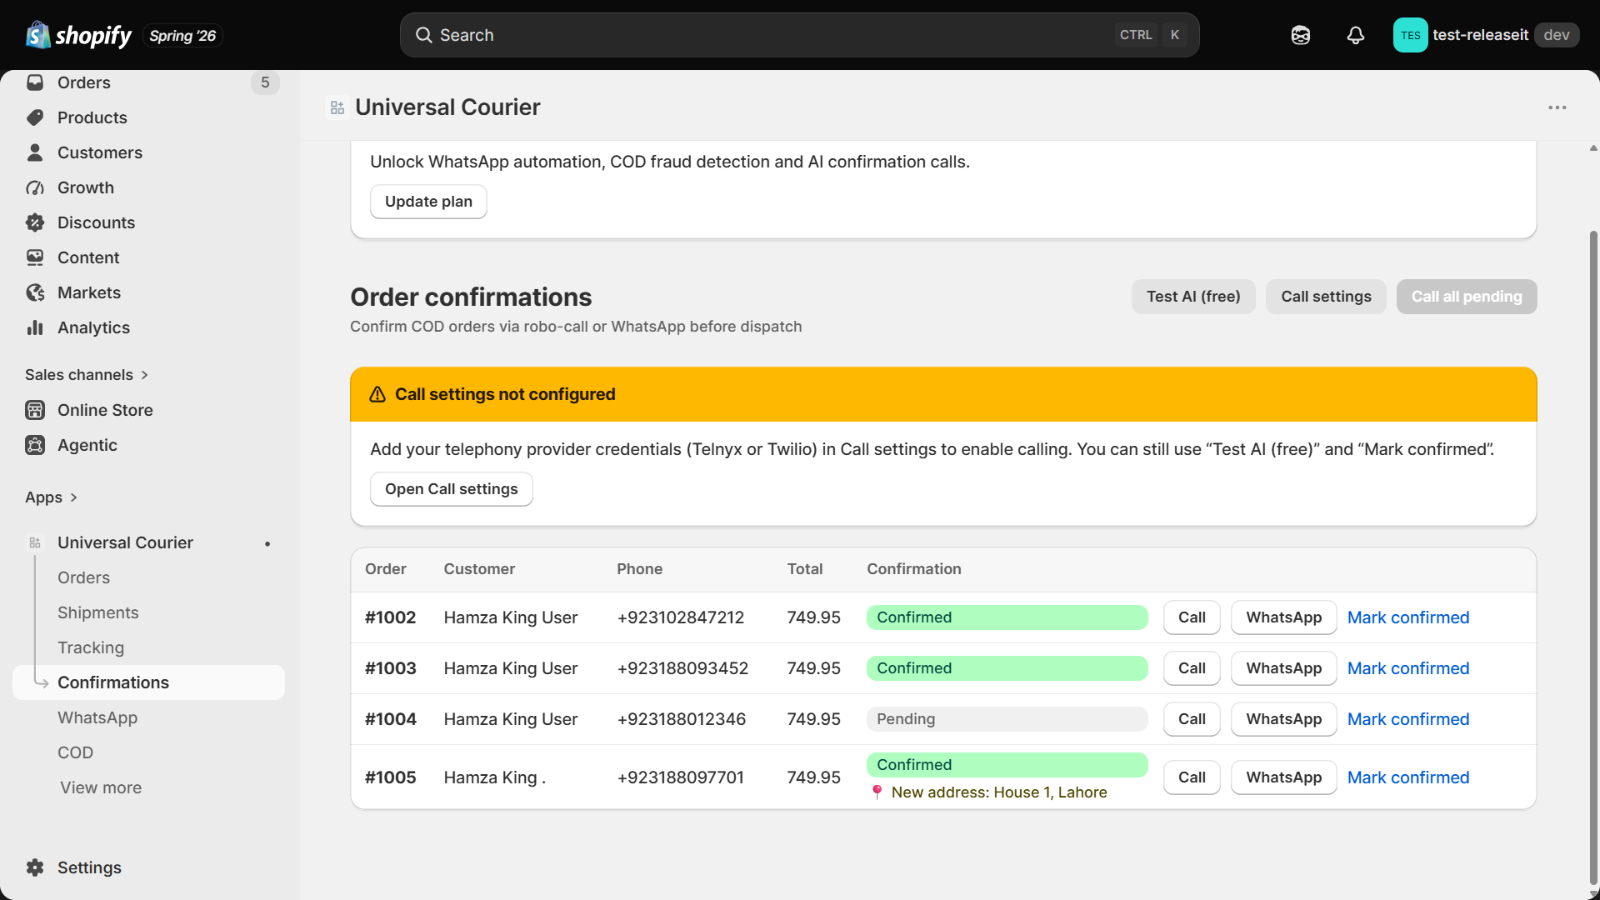
Task: Click the Update plan button
Action: tap(429, 201)
